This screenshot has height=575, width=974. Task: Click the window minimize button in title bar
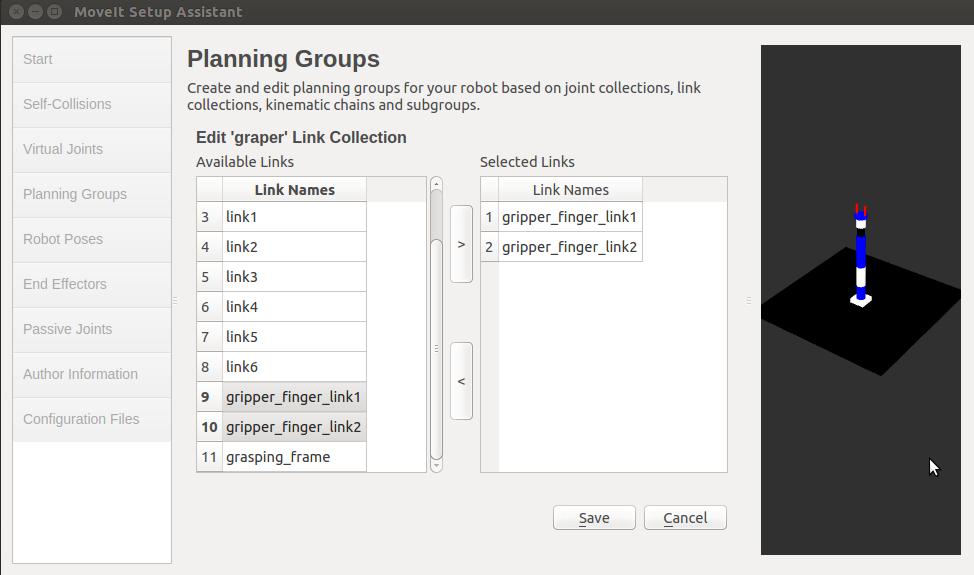[x=36, y=12]
